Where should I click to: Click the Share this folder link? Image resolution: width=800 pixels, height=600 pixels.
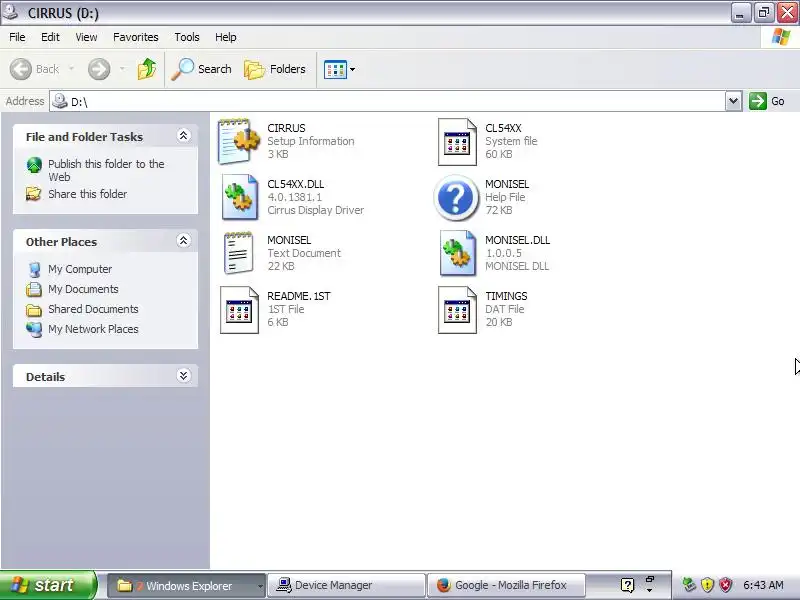pyautogui.click(x=87, y=194)
